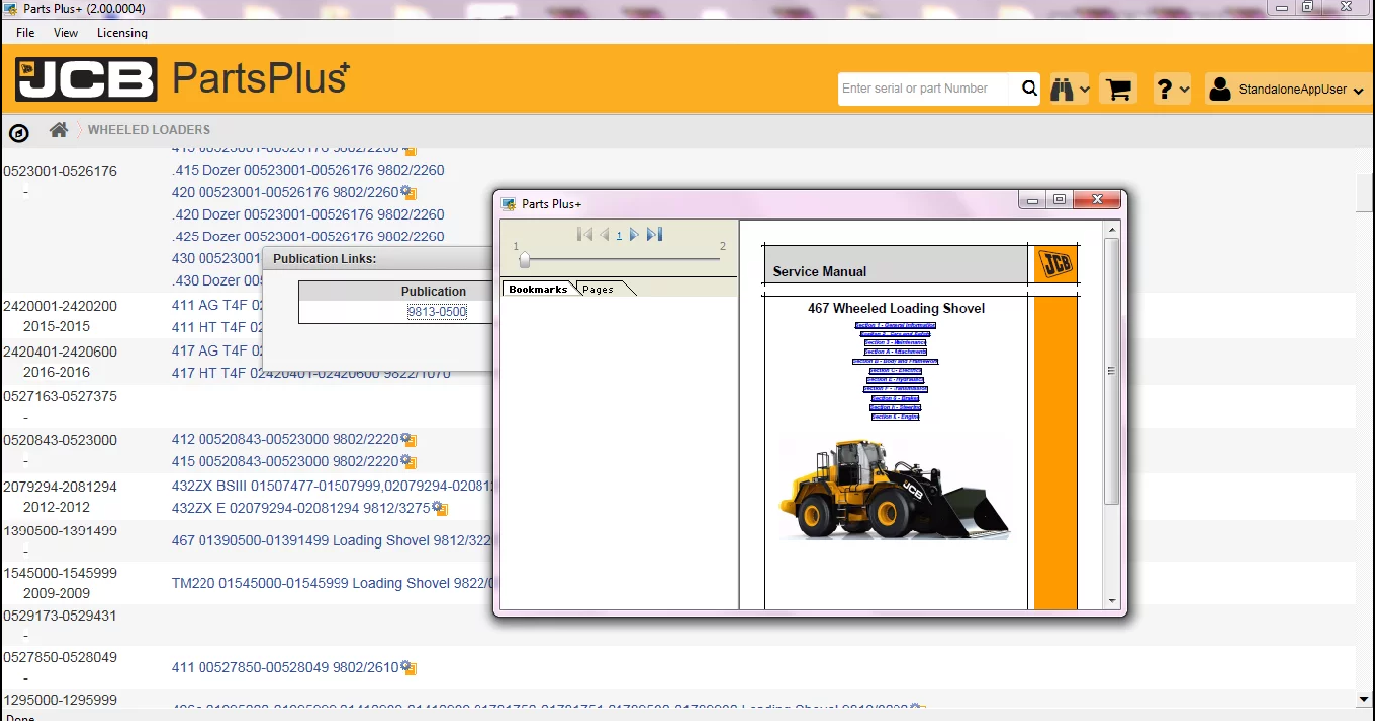Advance to next page with forward arrow
The width and height of the screenshot is (1375, 721).
pos(634,234)
